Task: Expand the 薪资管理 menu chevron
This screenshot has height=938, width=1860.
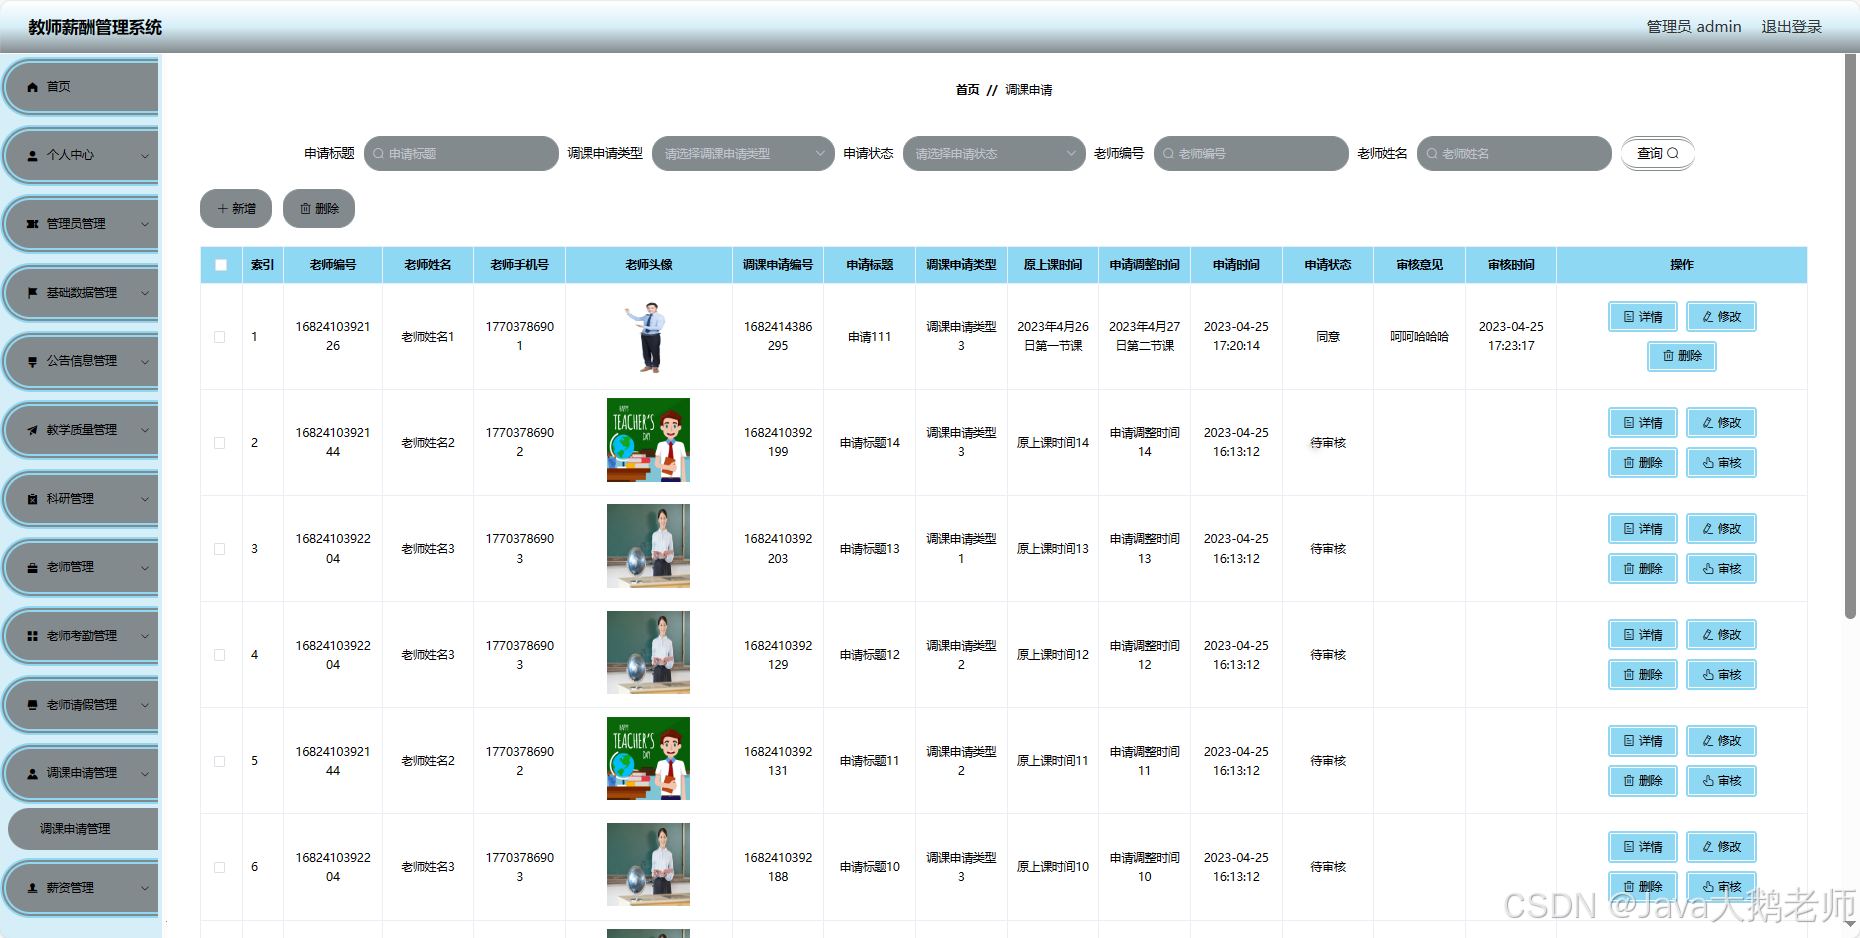Action: tap(145, 888)
